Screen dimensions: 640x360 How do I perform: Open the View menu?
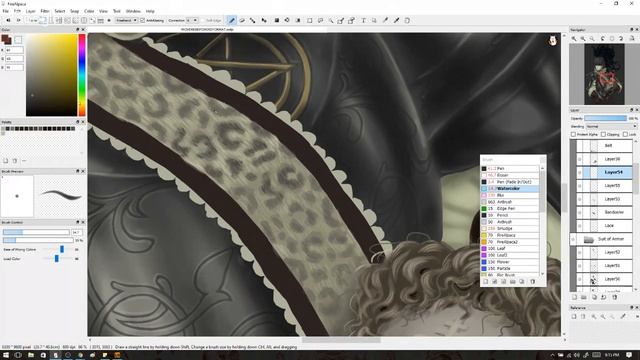(104, 11)
